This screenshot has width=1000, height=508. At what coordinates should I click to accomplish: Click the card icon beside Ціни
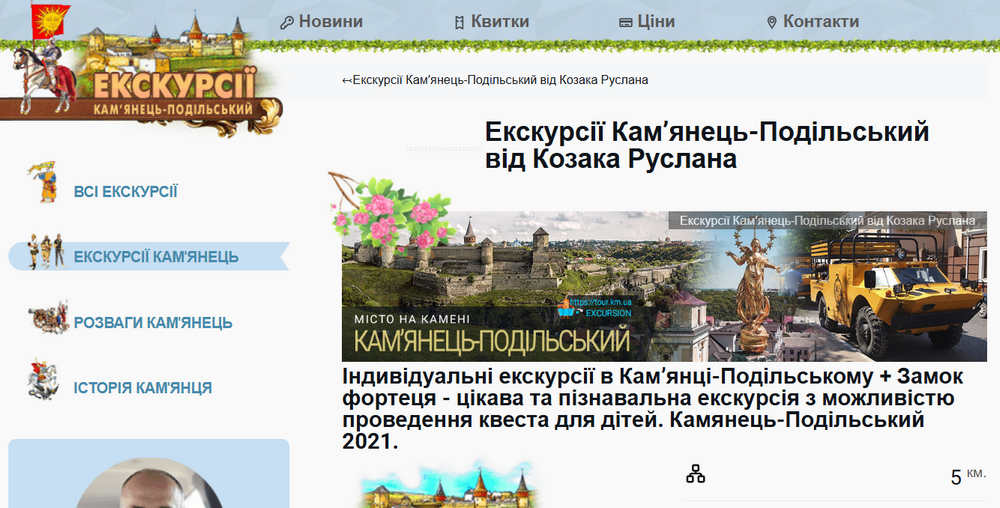(626, 23)
